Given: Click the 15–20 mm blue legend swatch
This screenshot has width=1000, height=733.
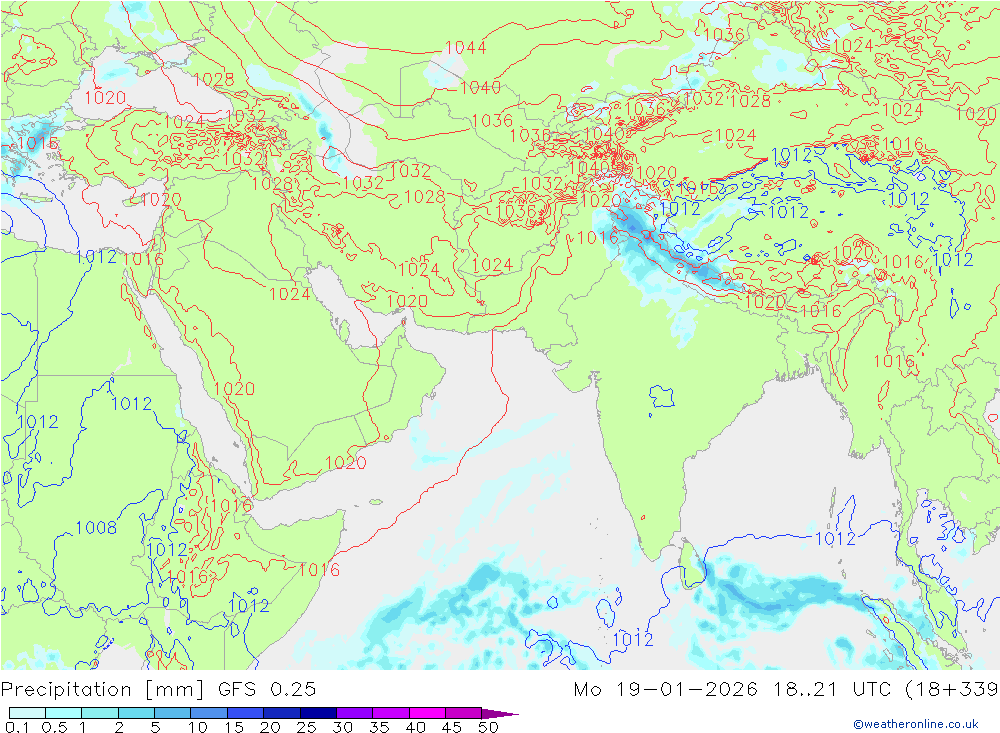Looking at the screenshot, I should [245, 713].
